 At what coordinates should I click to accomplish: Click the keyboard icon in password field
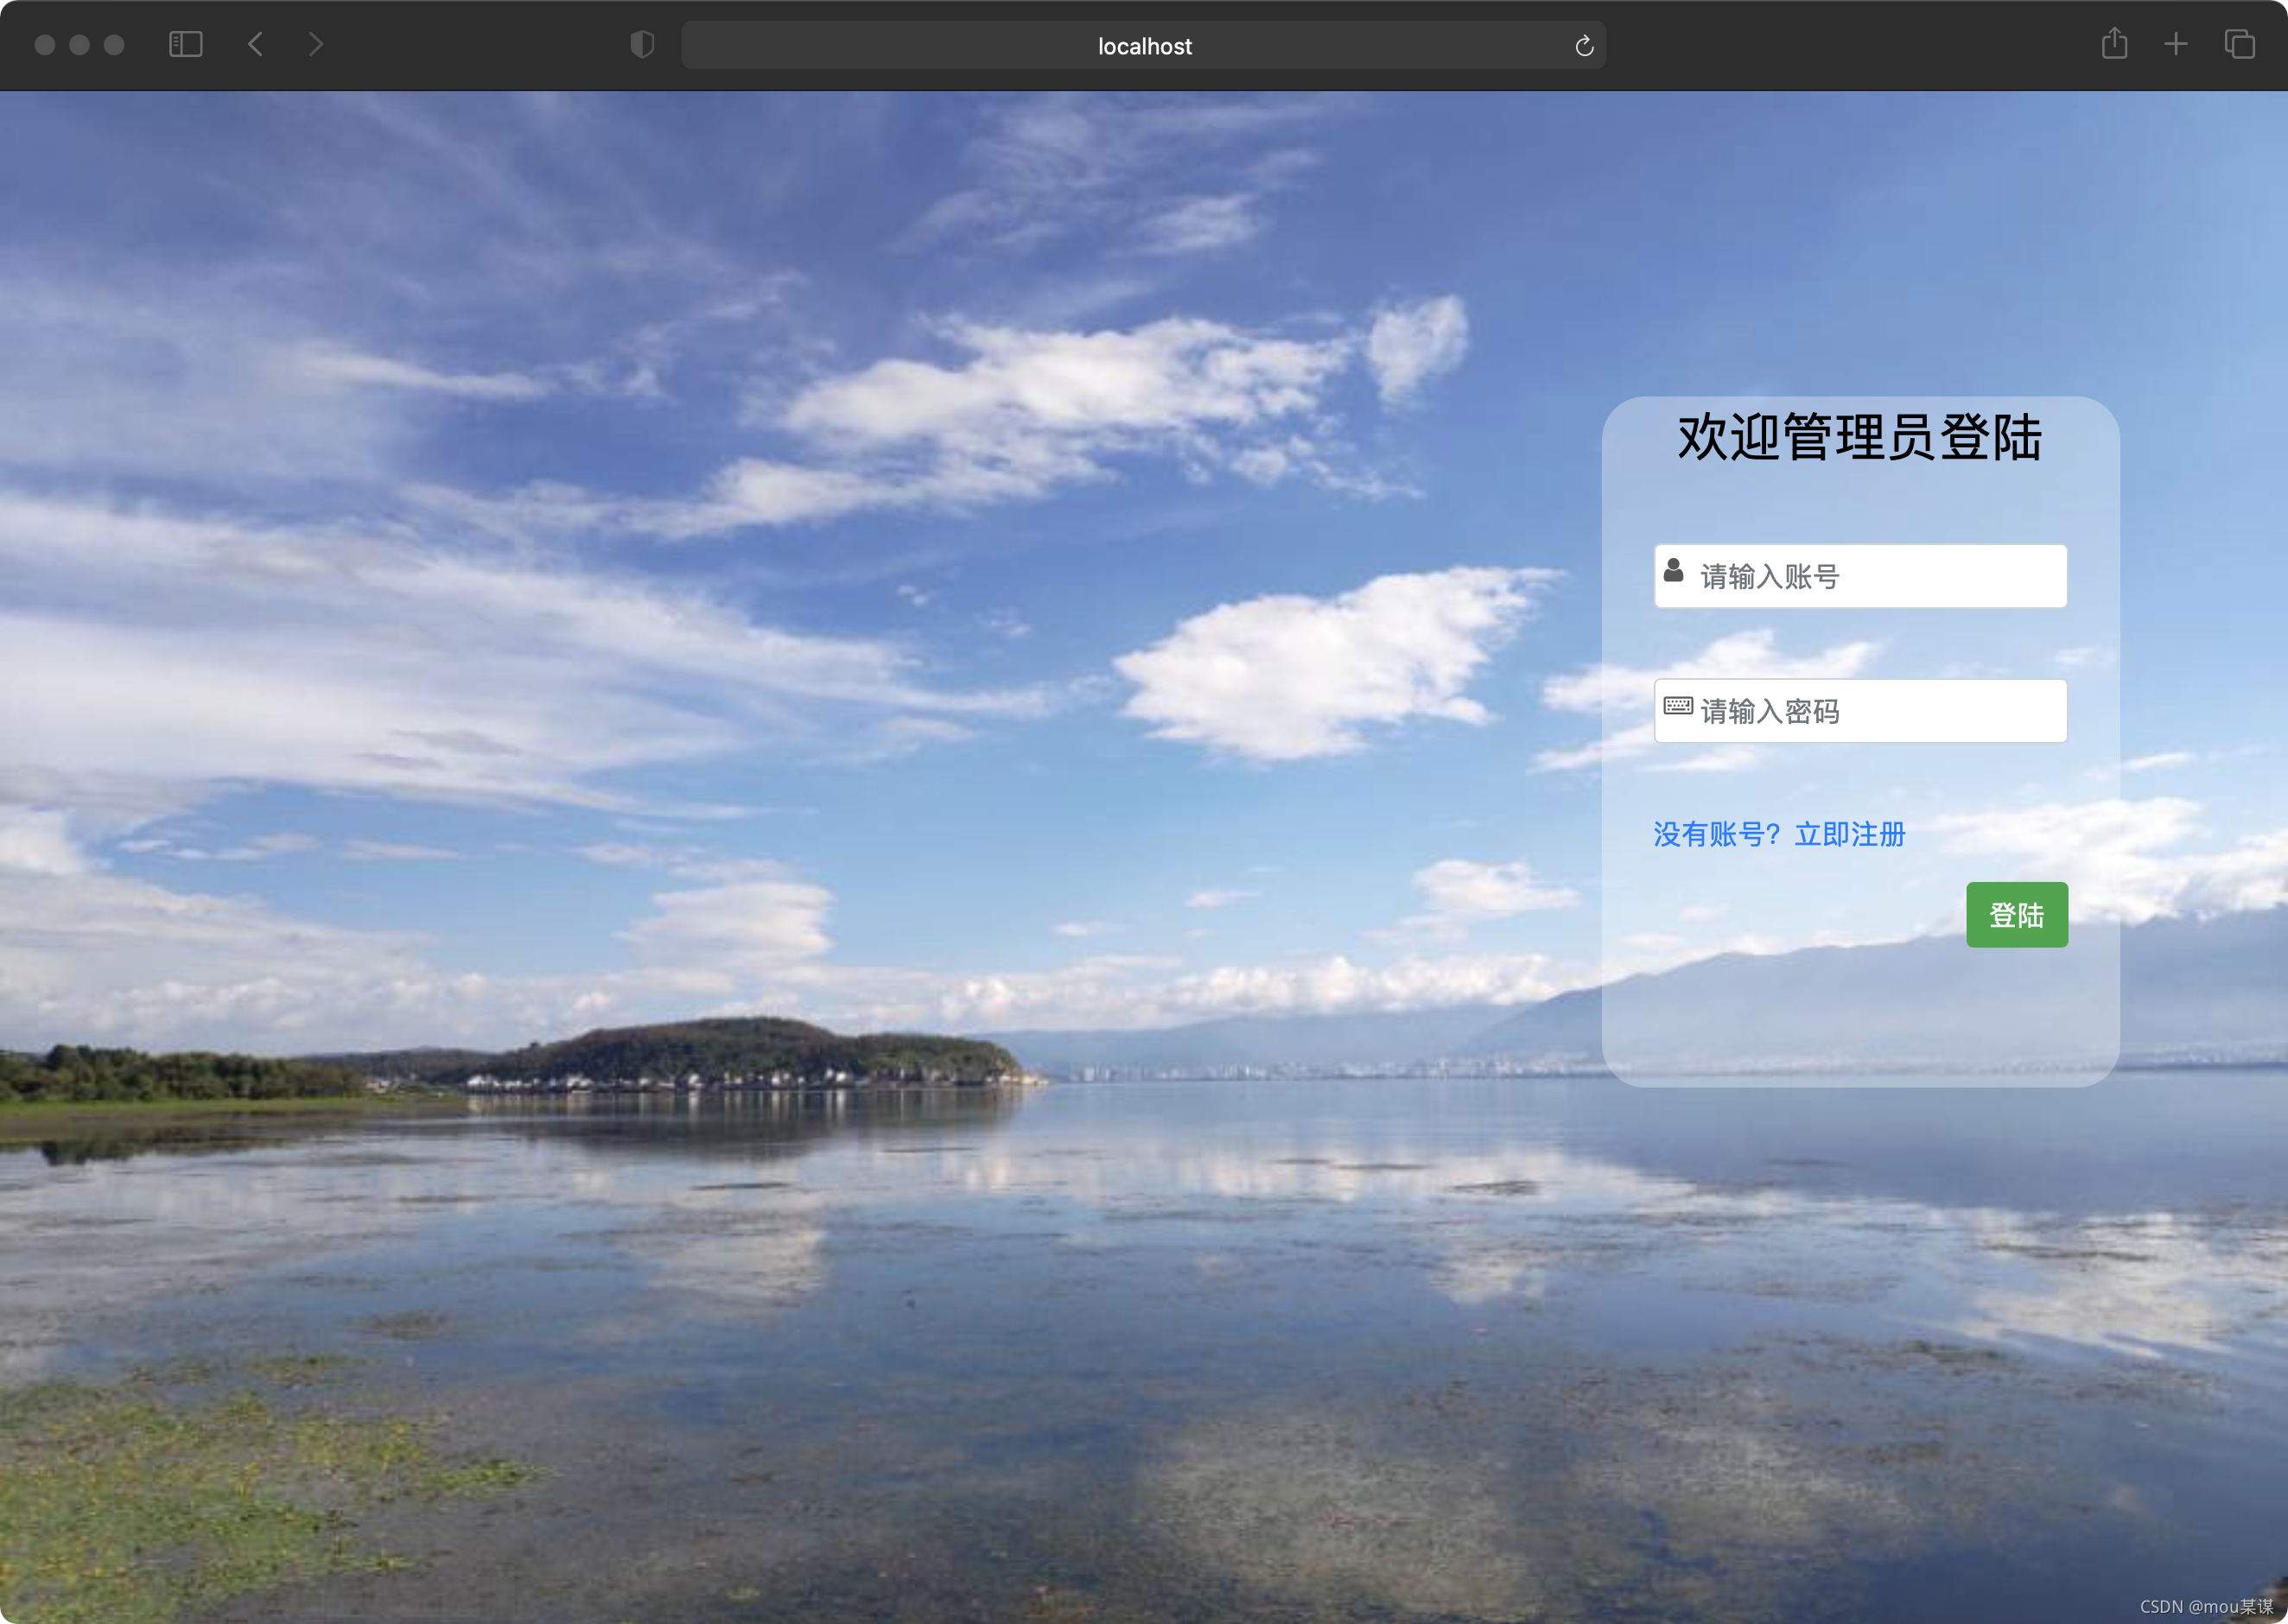coord(1677,706)
